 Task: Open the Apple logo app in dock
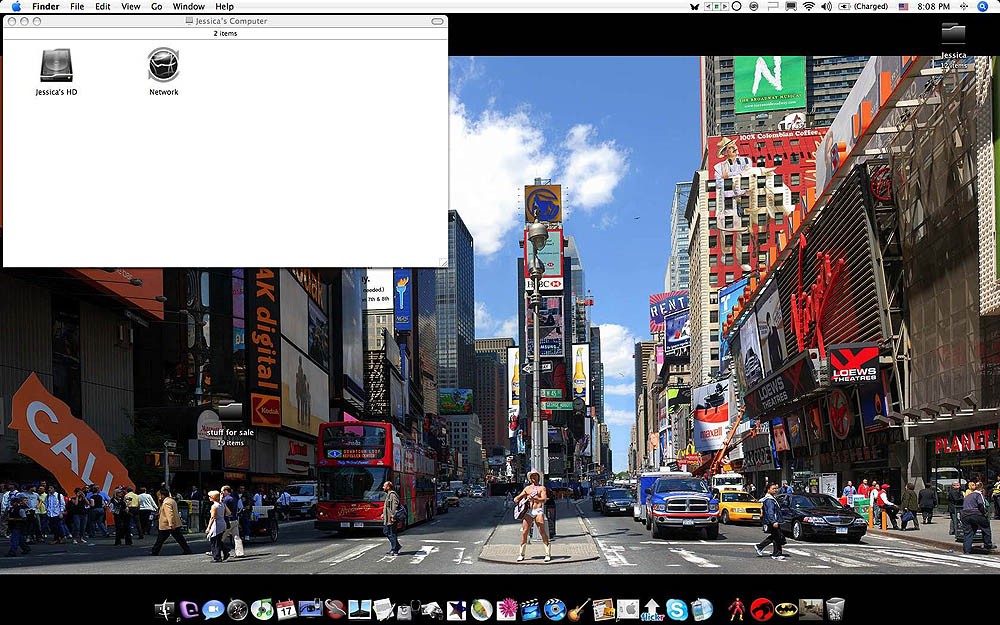(628, 610)
